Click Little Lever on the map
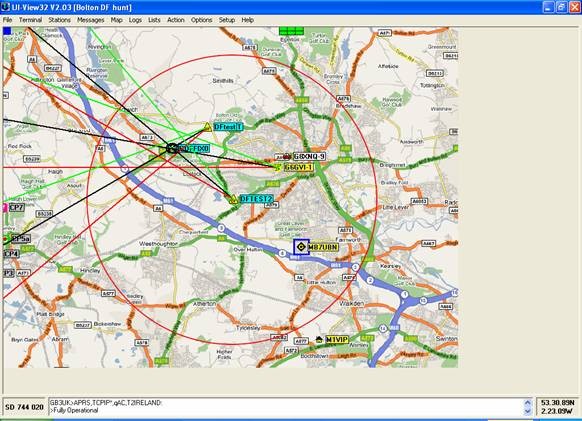The image size is (582, 421). pyautogui.click(x=396, y=207)
